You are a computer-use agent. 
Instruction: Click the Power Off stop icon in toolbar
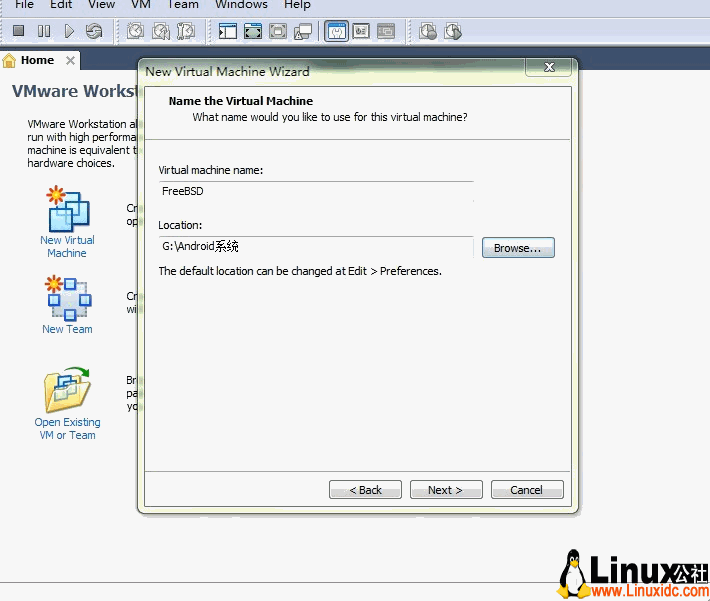tap(18, 31)
